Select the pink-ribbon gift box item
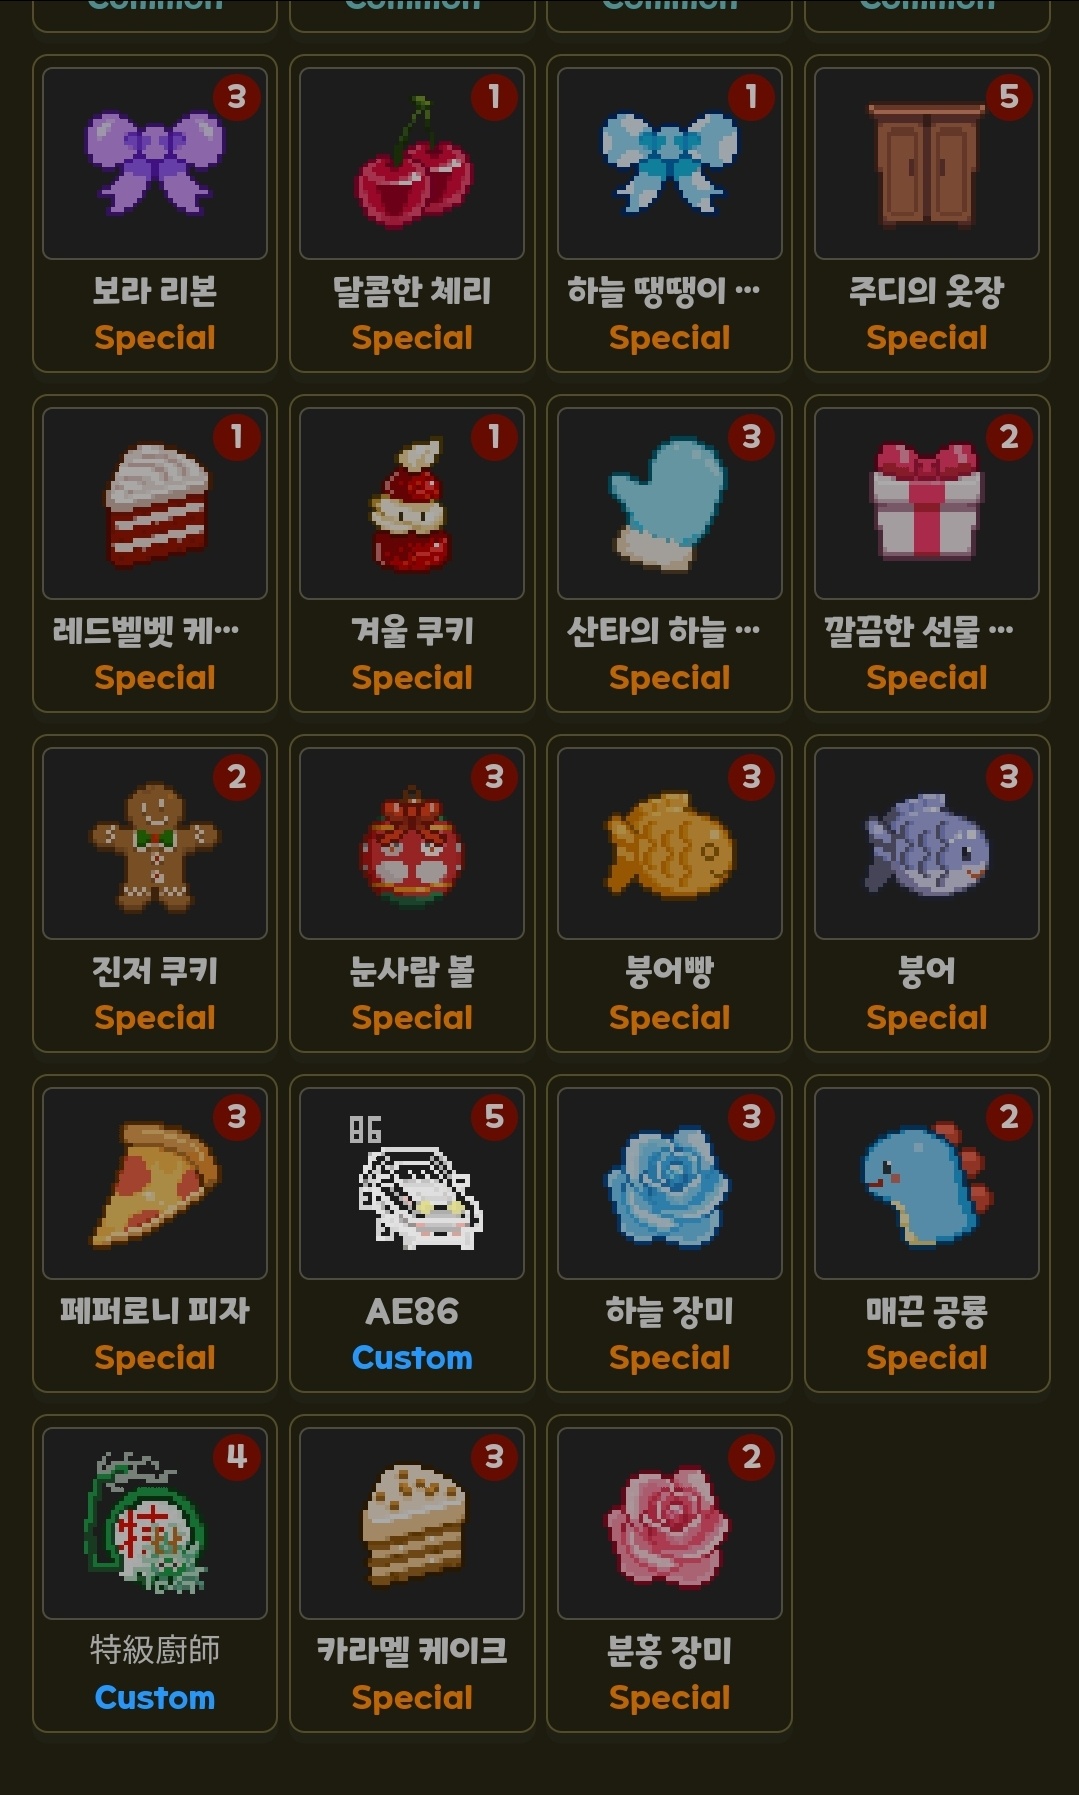This screenshot has height=1795, width=1079. click(927, 553)
